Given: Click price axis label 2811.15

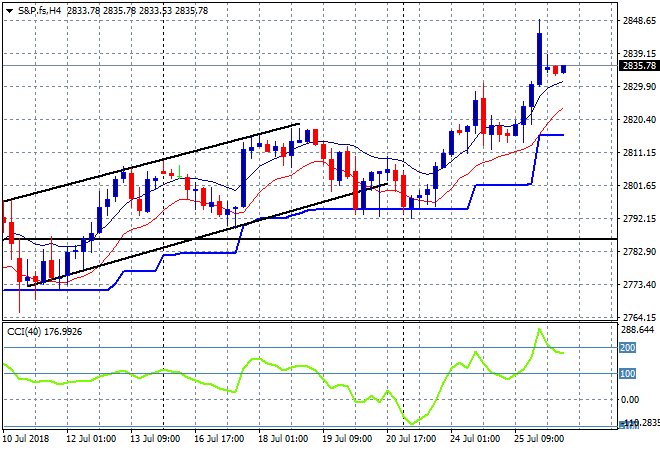Looking at the screenshot, I should (x=639, y=152).
